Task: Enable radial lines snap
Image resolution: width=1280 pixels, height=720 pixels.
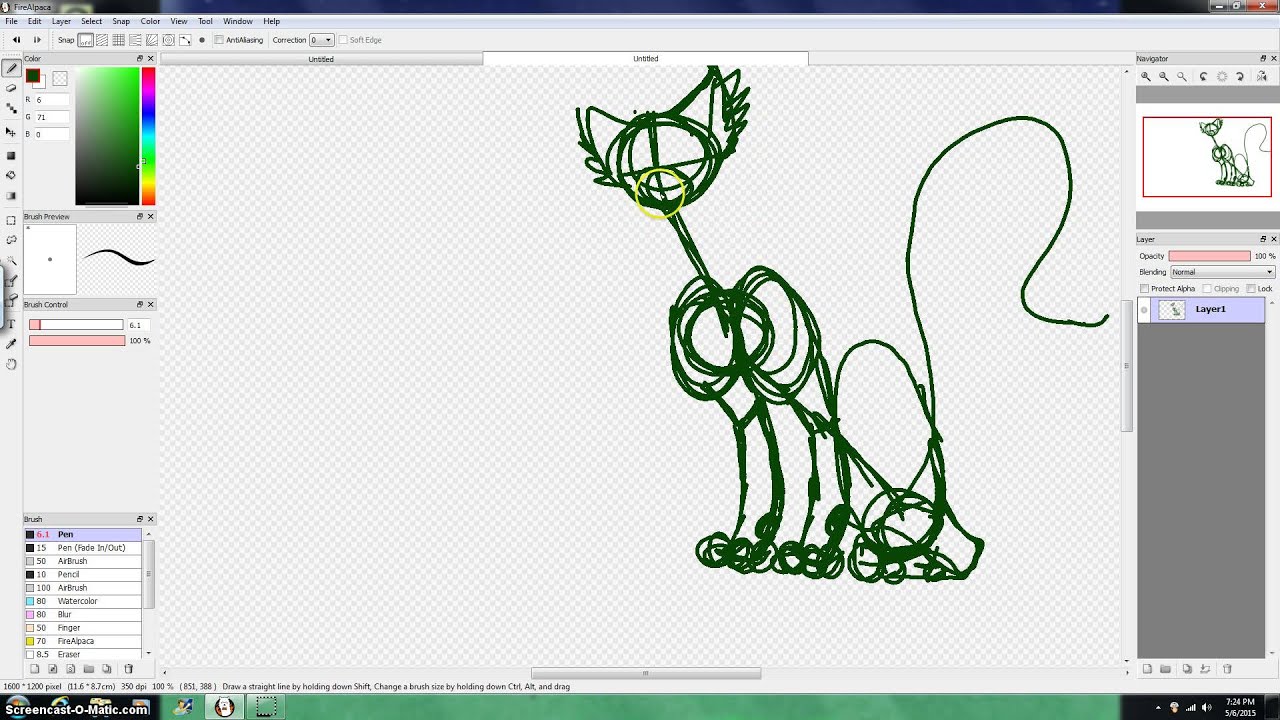Action: click(152, 40)
